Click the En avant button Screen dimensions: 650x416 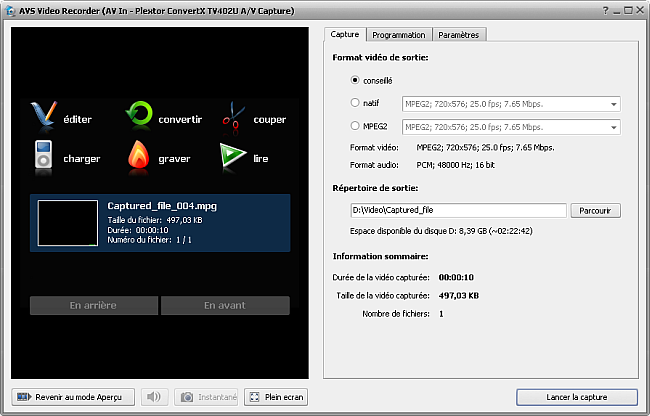pos(225,305)
